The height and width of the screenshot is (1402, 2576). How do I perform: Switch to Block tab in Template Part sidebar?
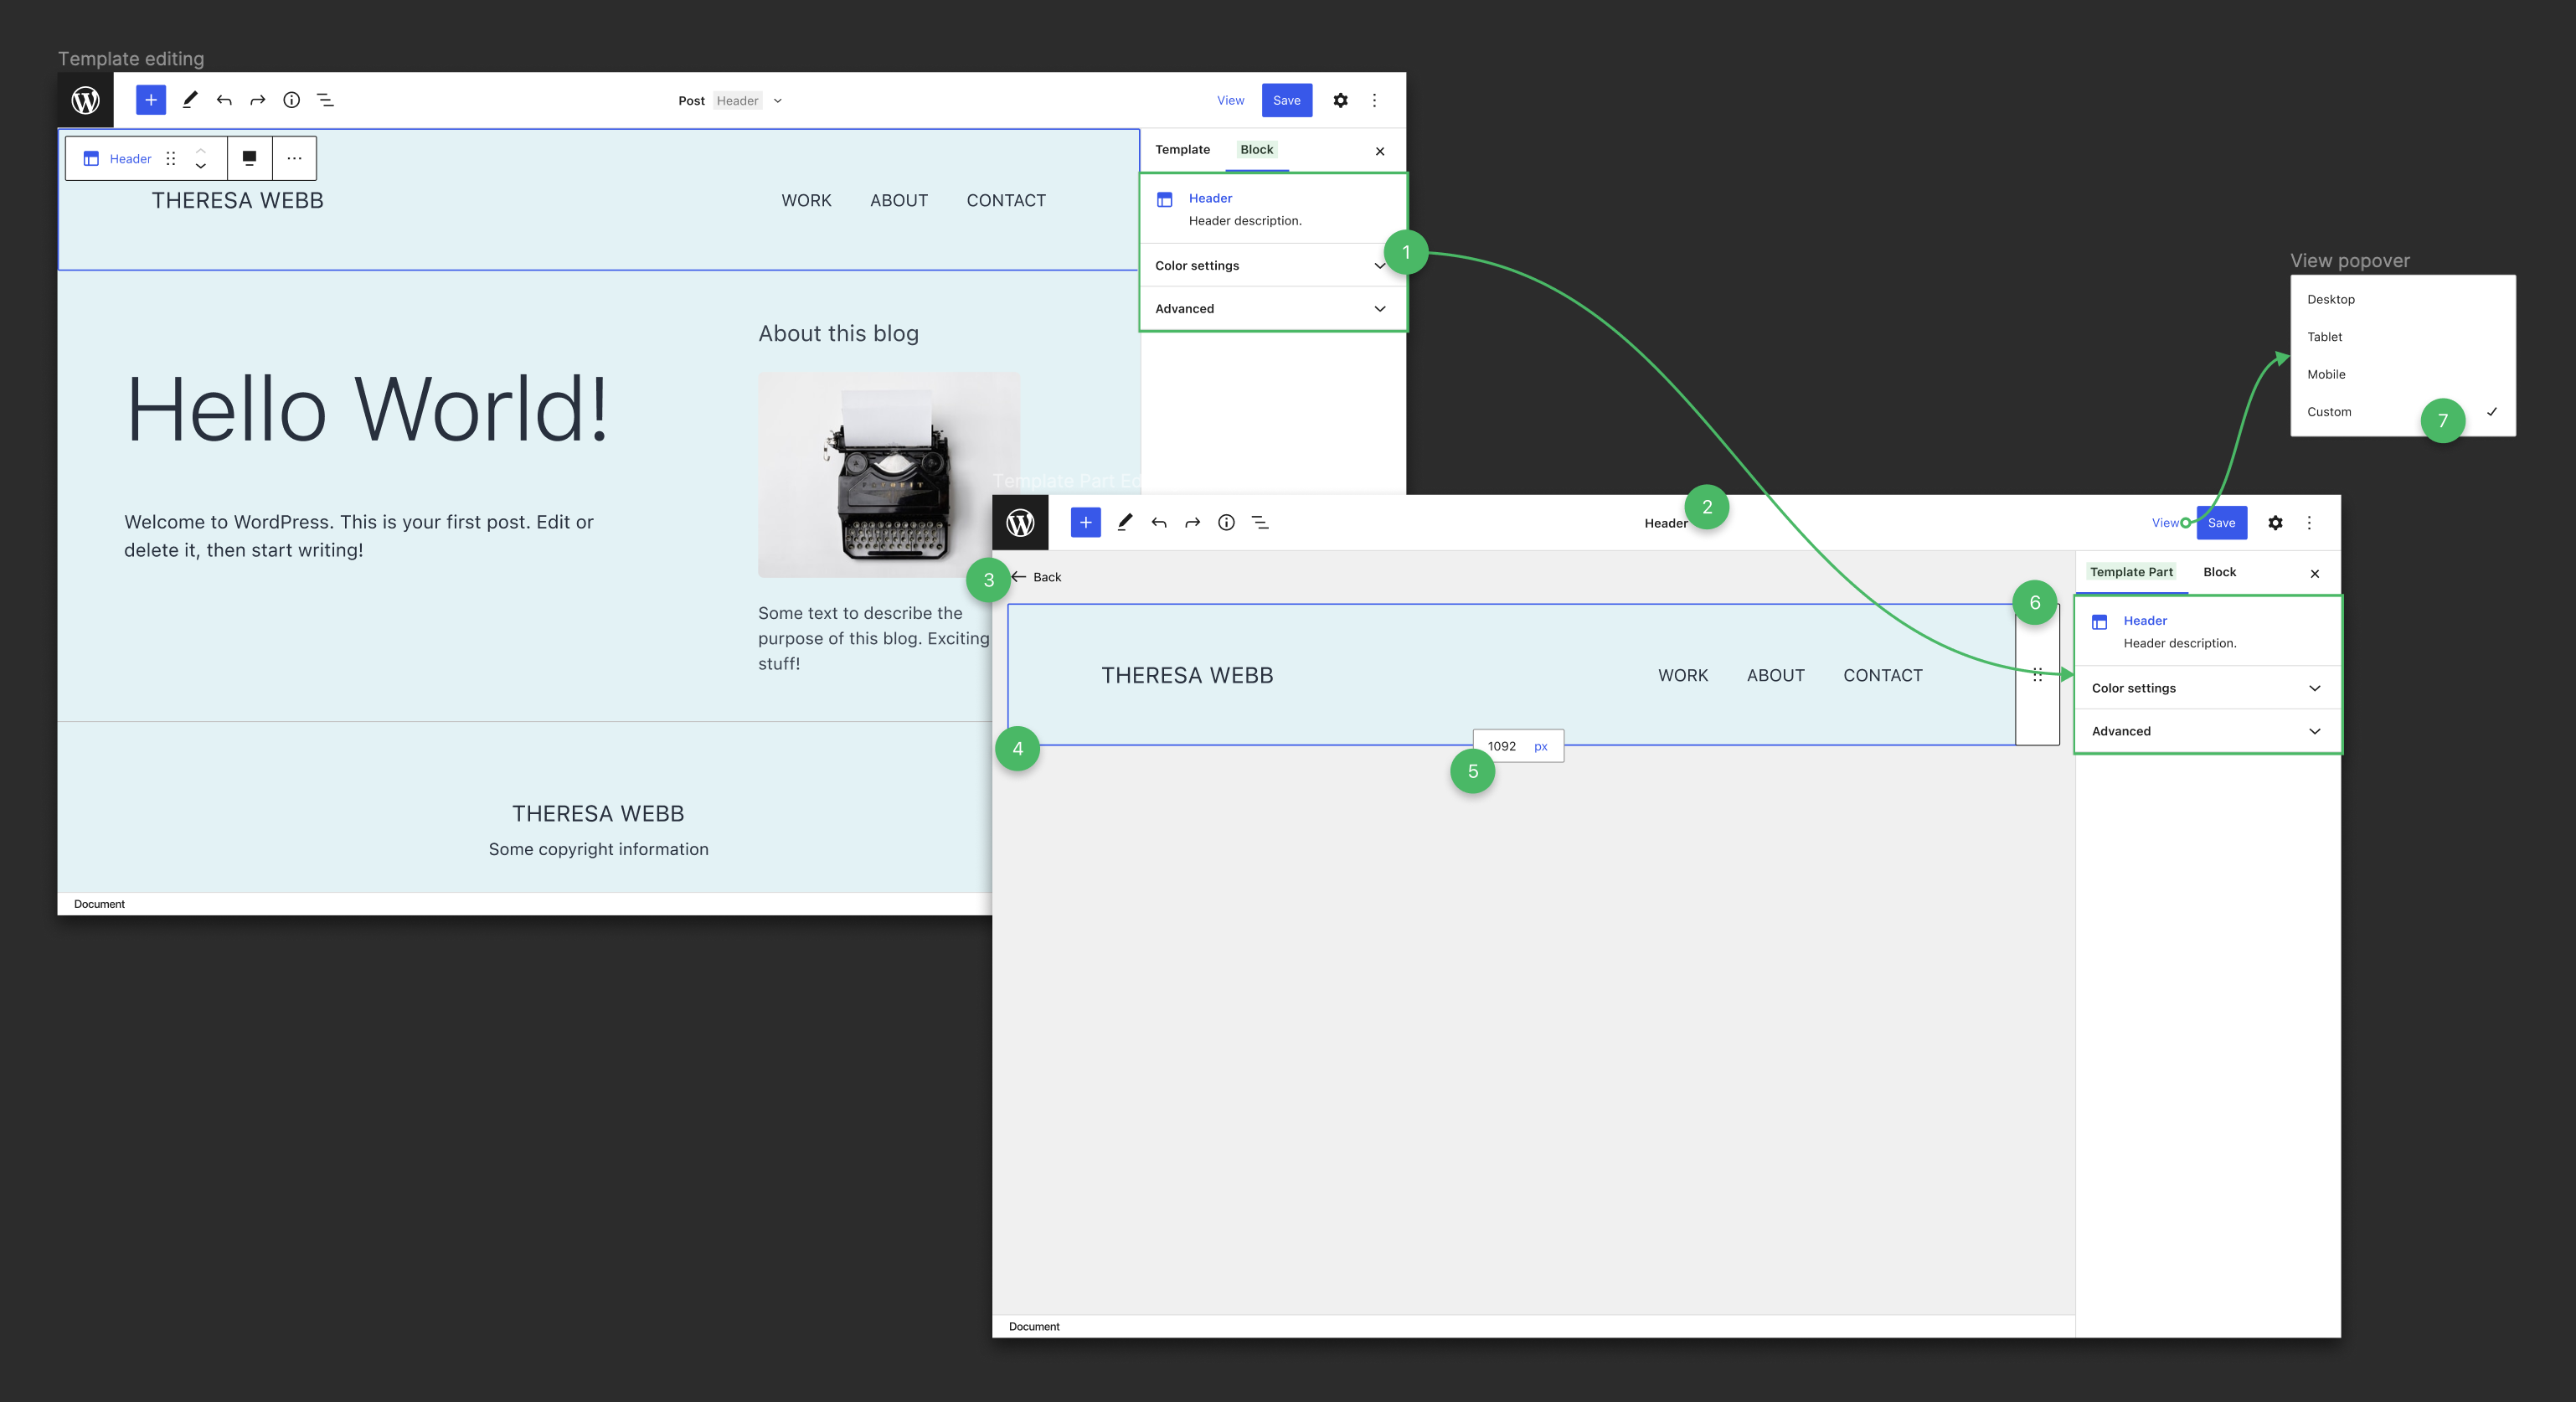(2219, 572)
